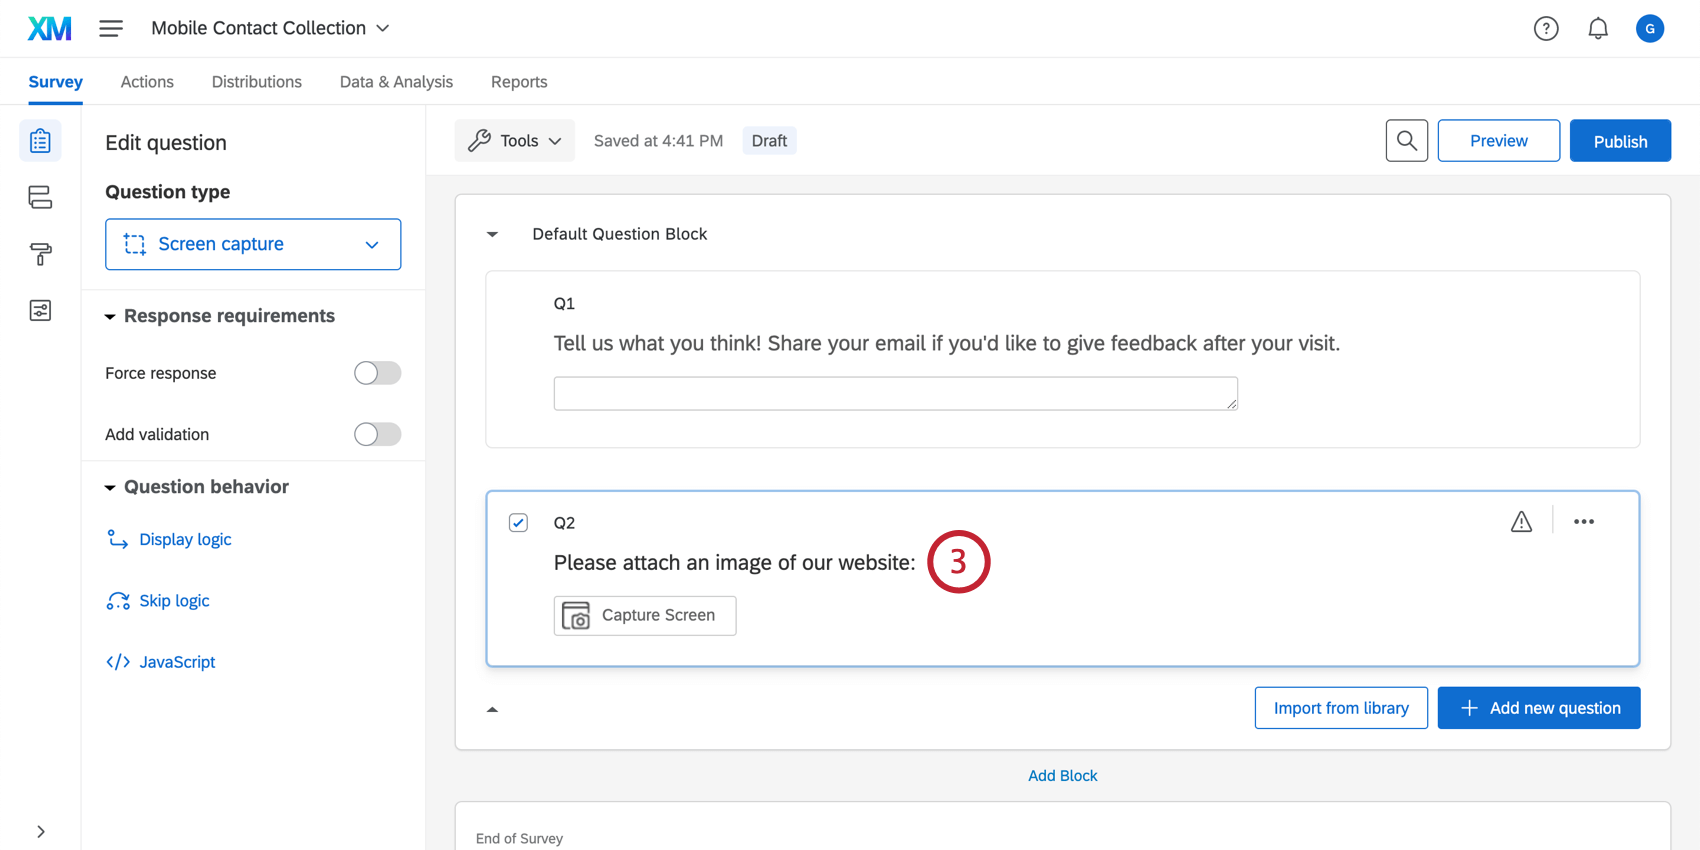Screen dimensions: 1700x850
Task: Open the Data & Analysis tab
Action: point(396,82)
